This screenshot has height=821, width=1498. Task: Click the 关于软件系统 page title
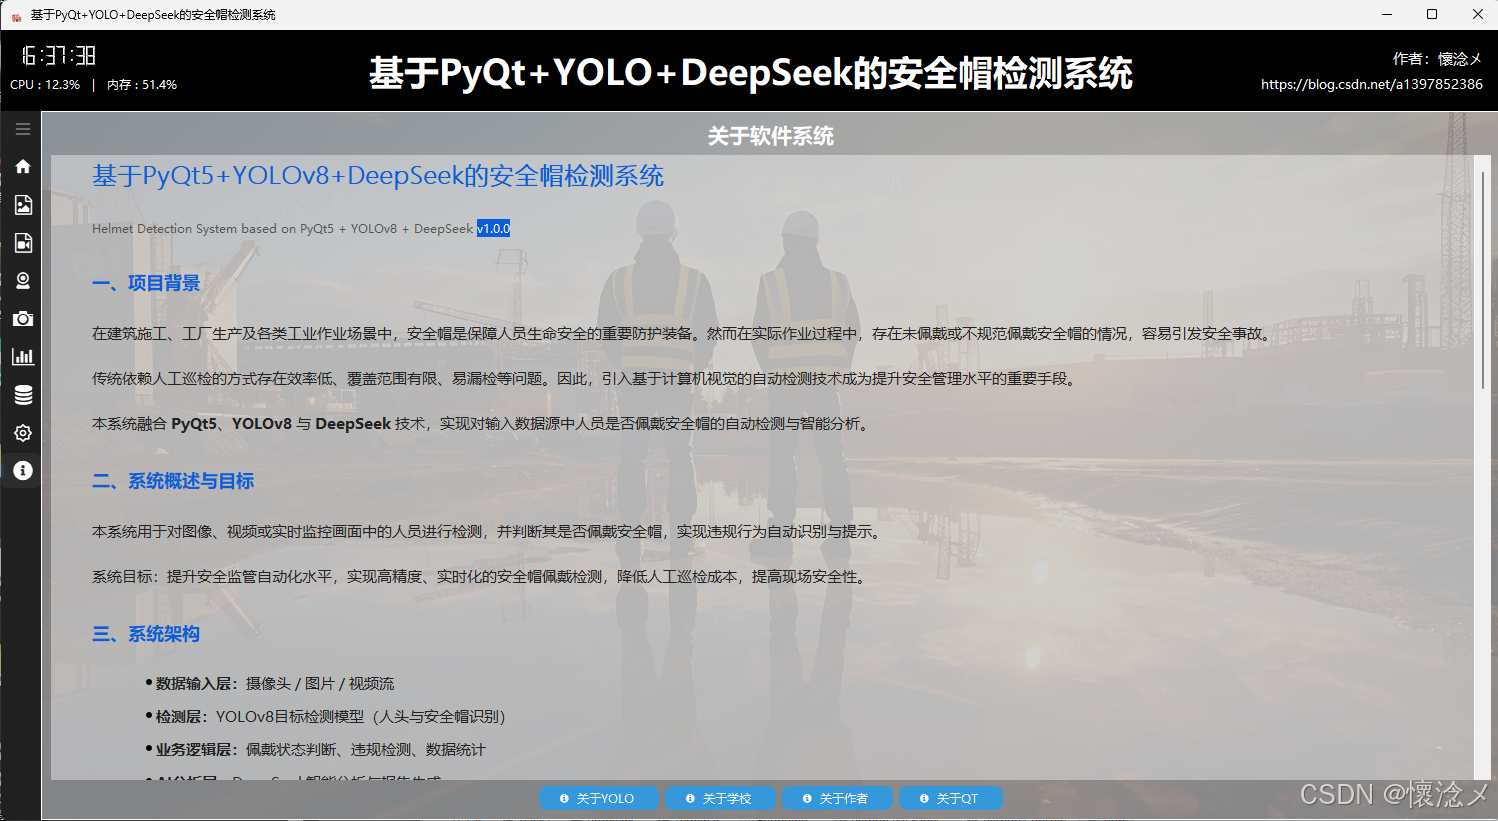[x=770, y=136]
